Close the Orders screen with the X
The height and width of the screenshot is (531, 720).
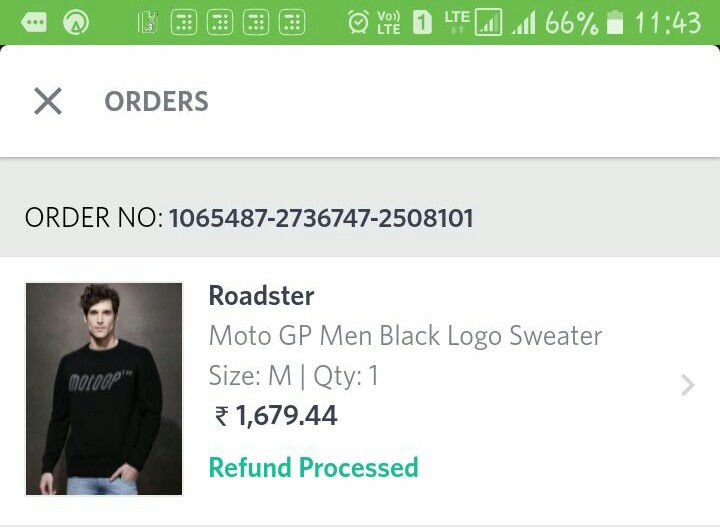(x=48, y=101)
